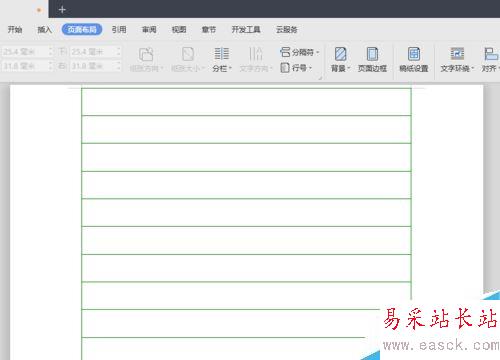Image resolution: width=500 pixels, height=360 pixels.
Task: Click the 分隔符 breaks icon
Action: [285, 52]
